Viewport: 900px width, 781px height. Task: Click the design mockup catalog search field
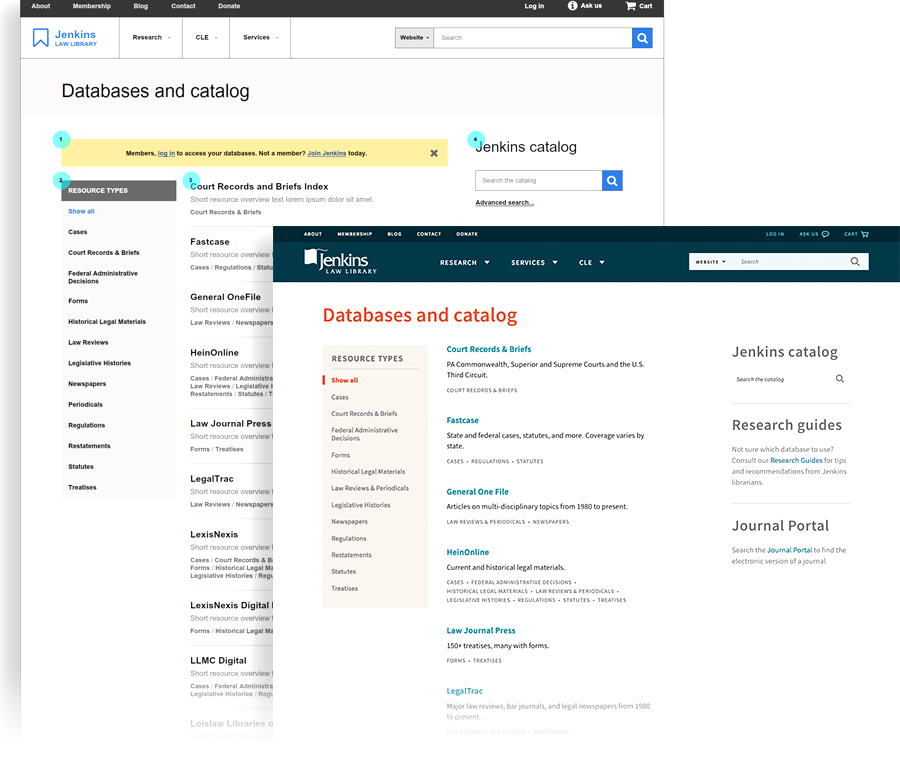click(783, 379)
